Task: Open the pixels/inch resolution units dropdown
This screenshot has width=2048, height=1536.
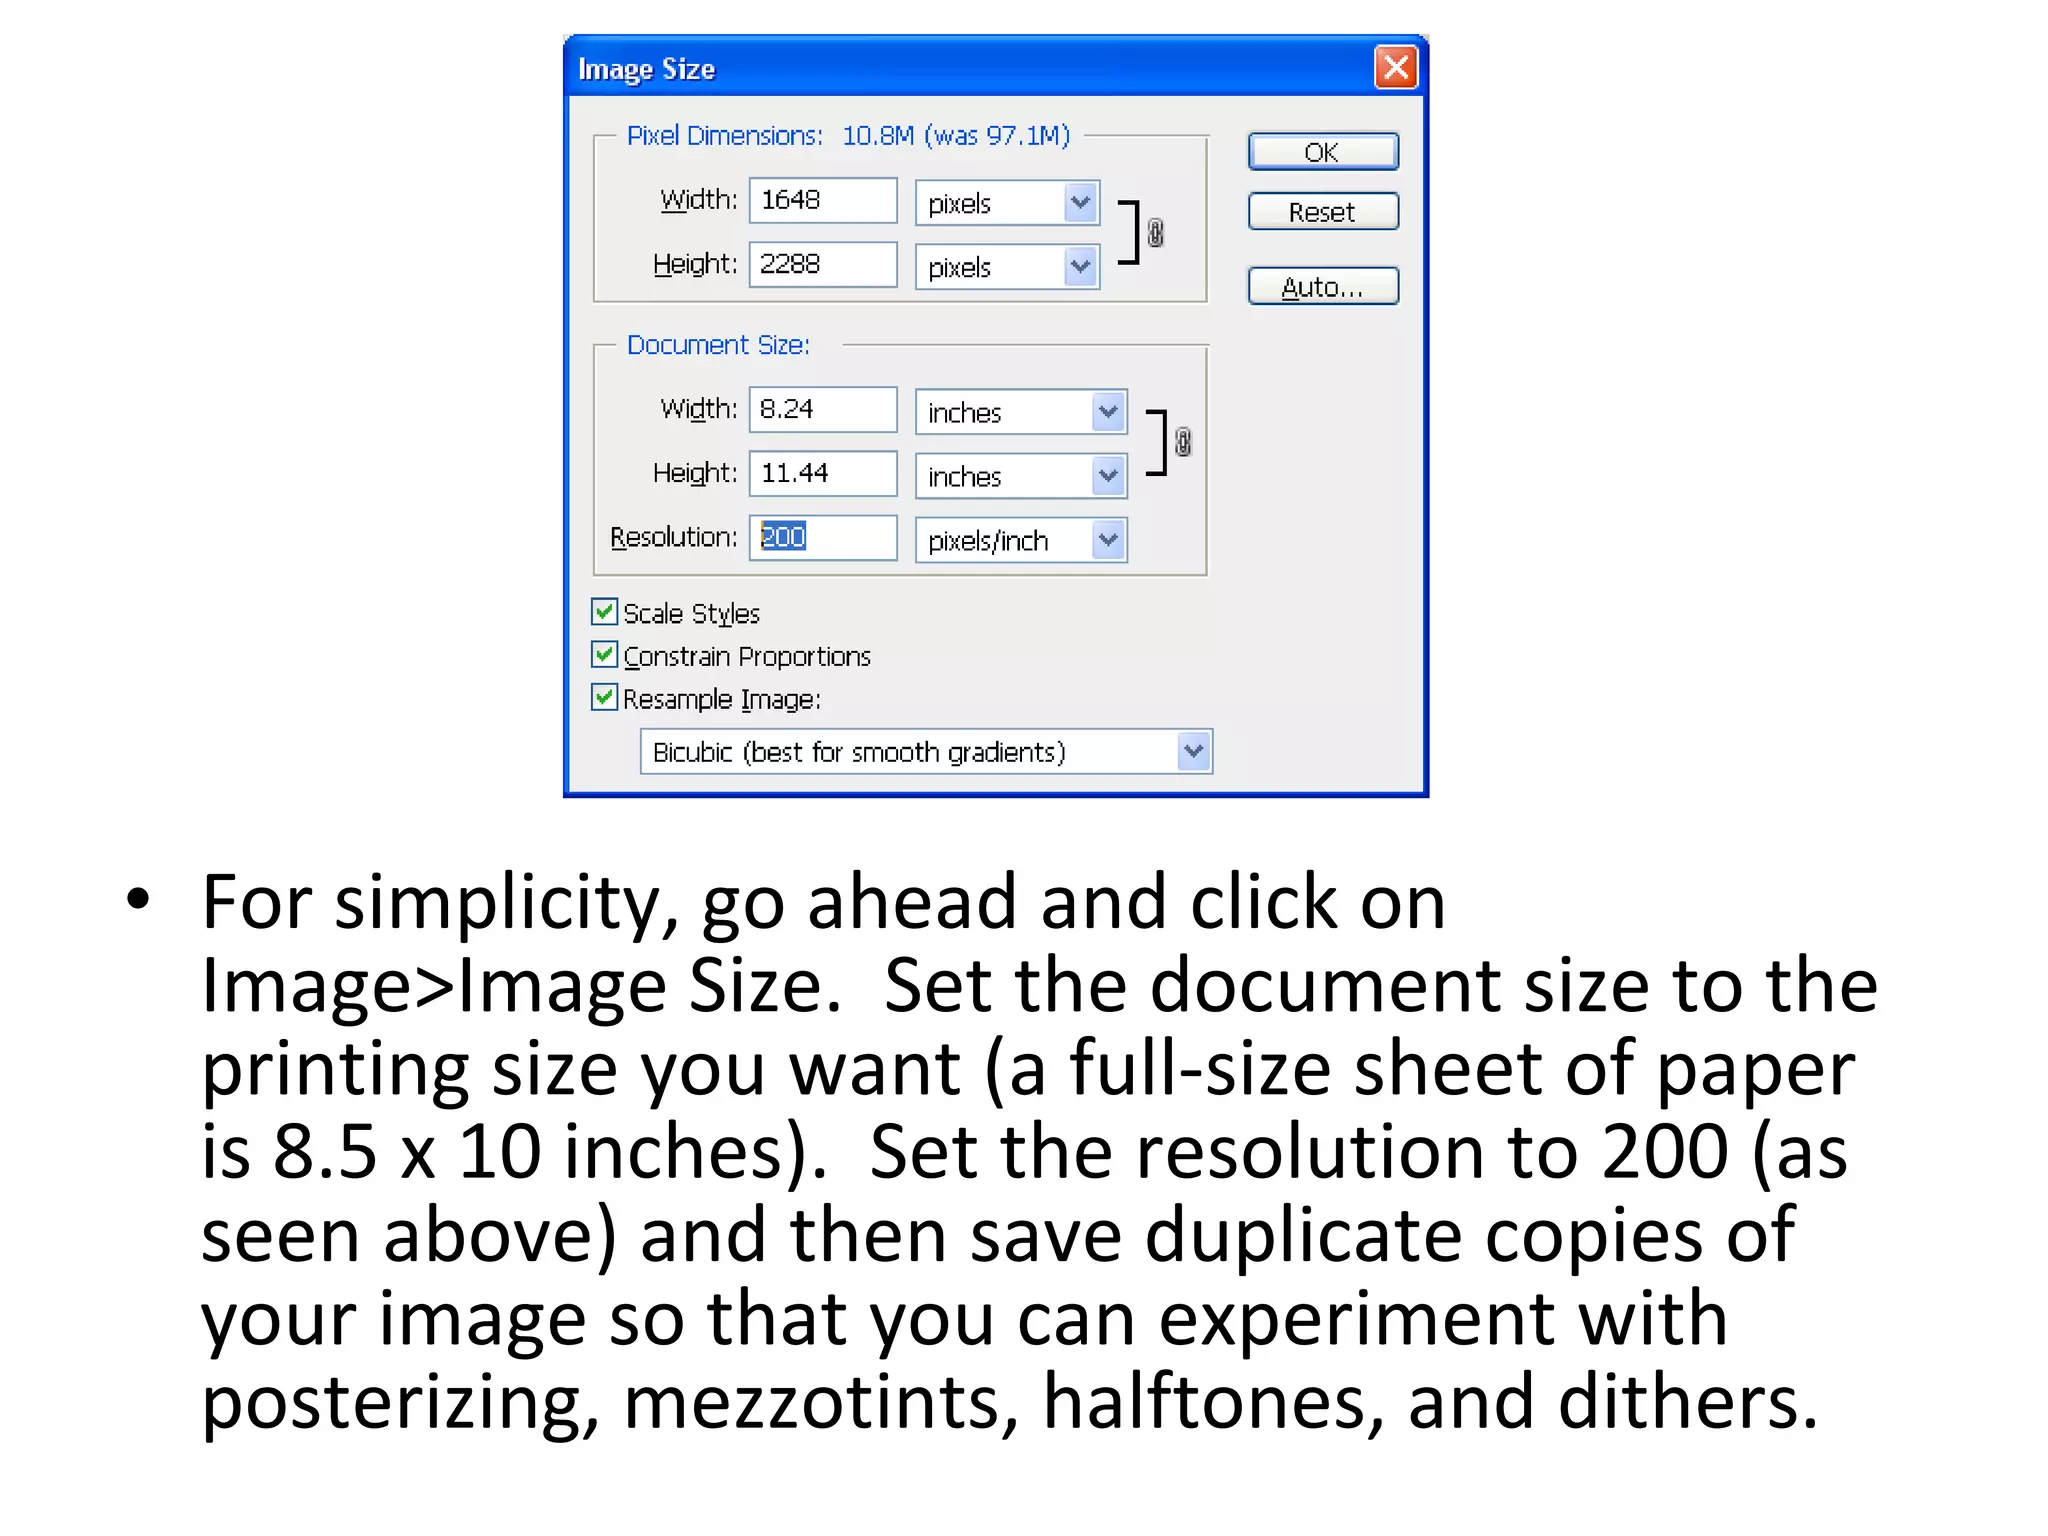Action: point(1021,540)
